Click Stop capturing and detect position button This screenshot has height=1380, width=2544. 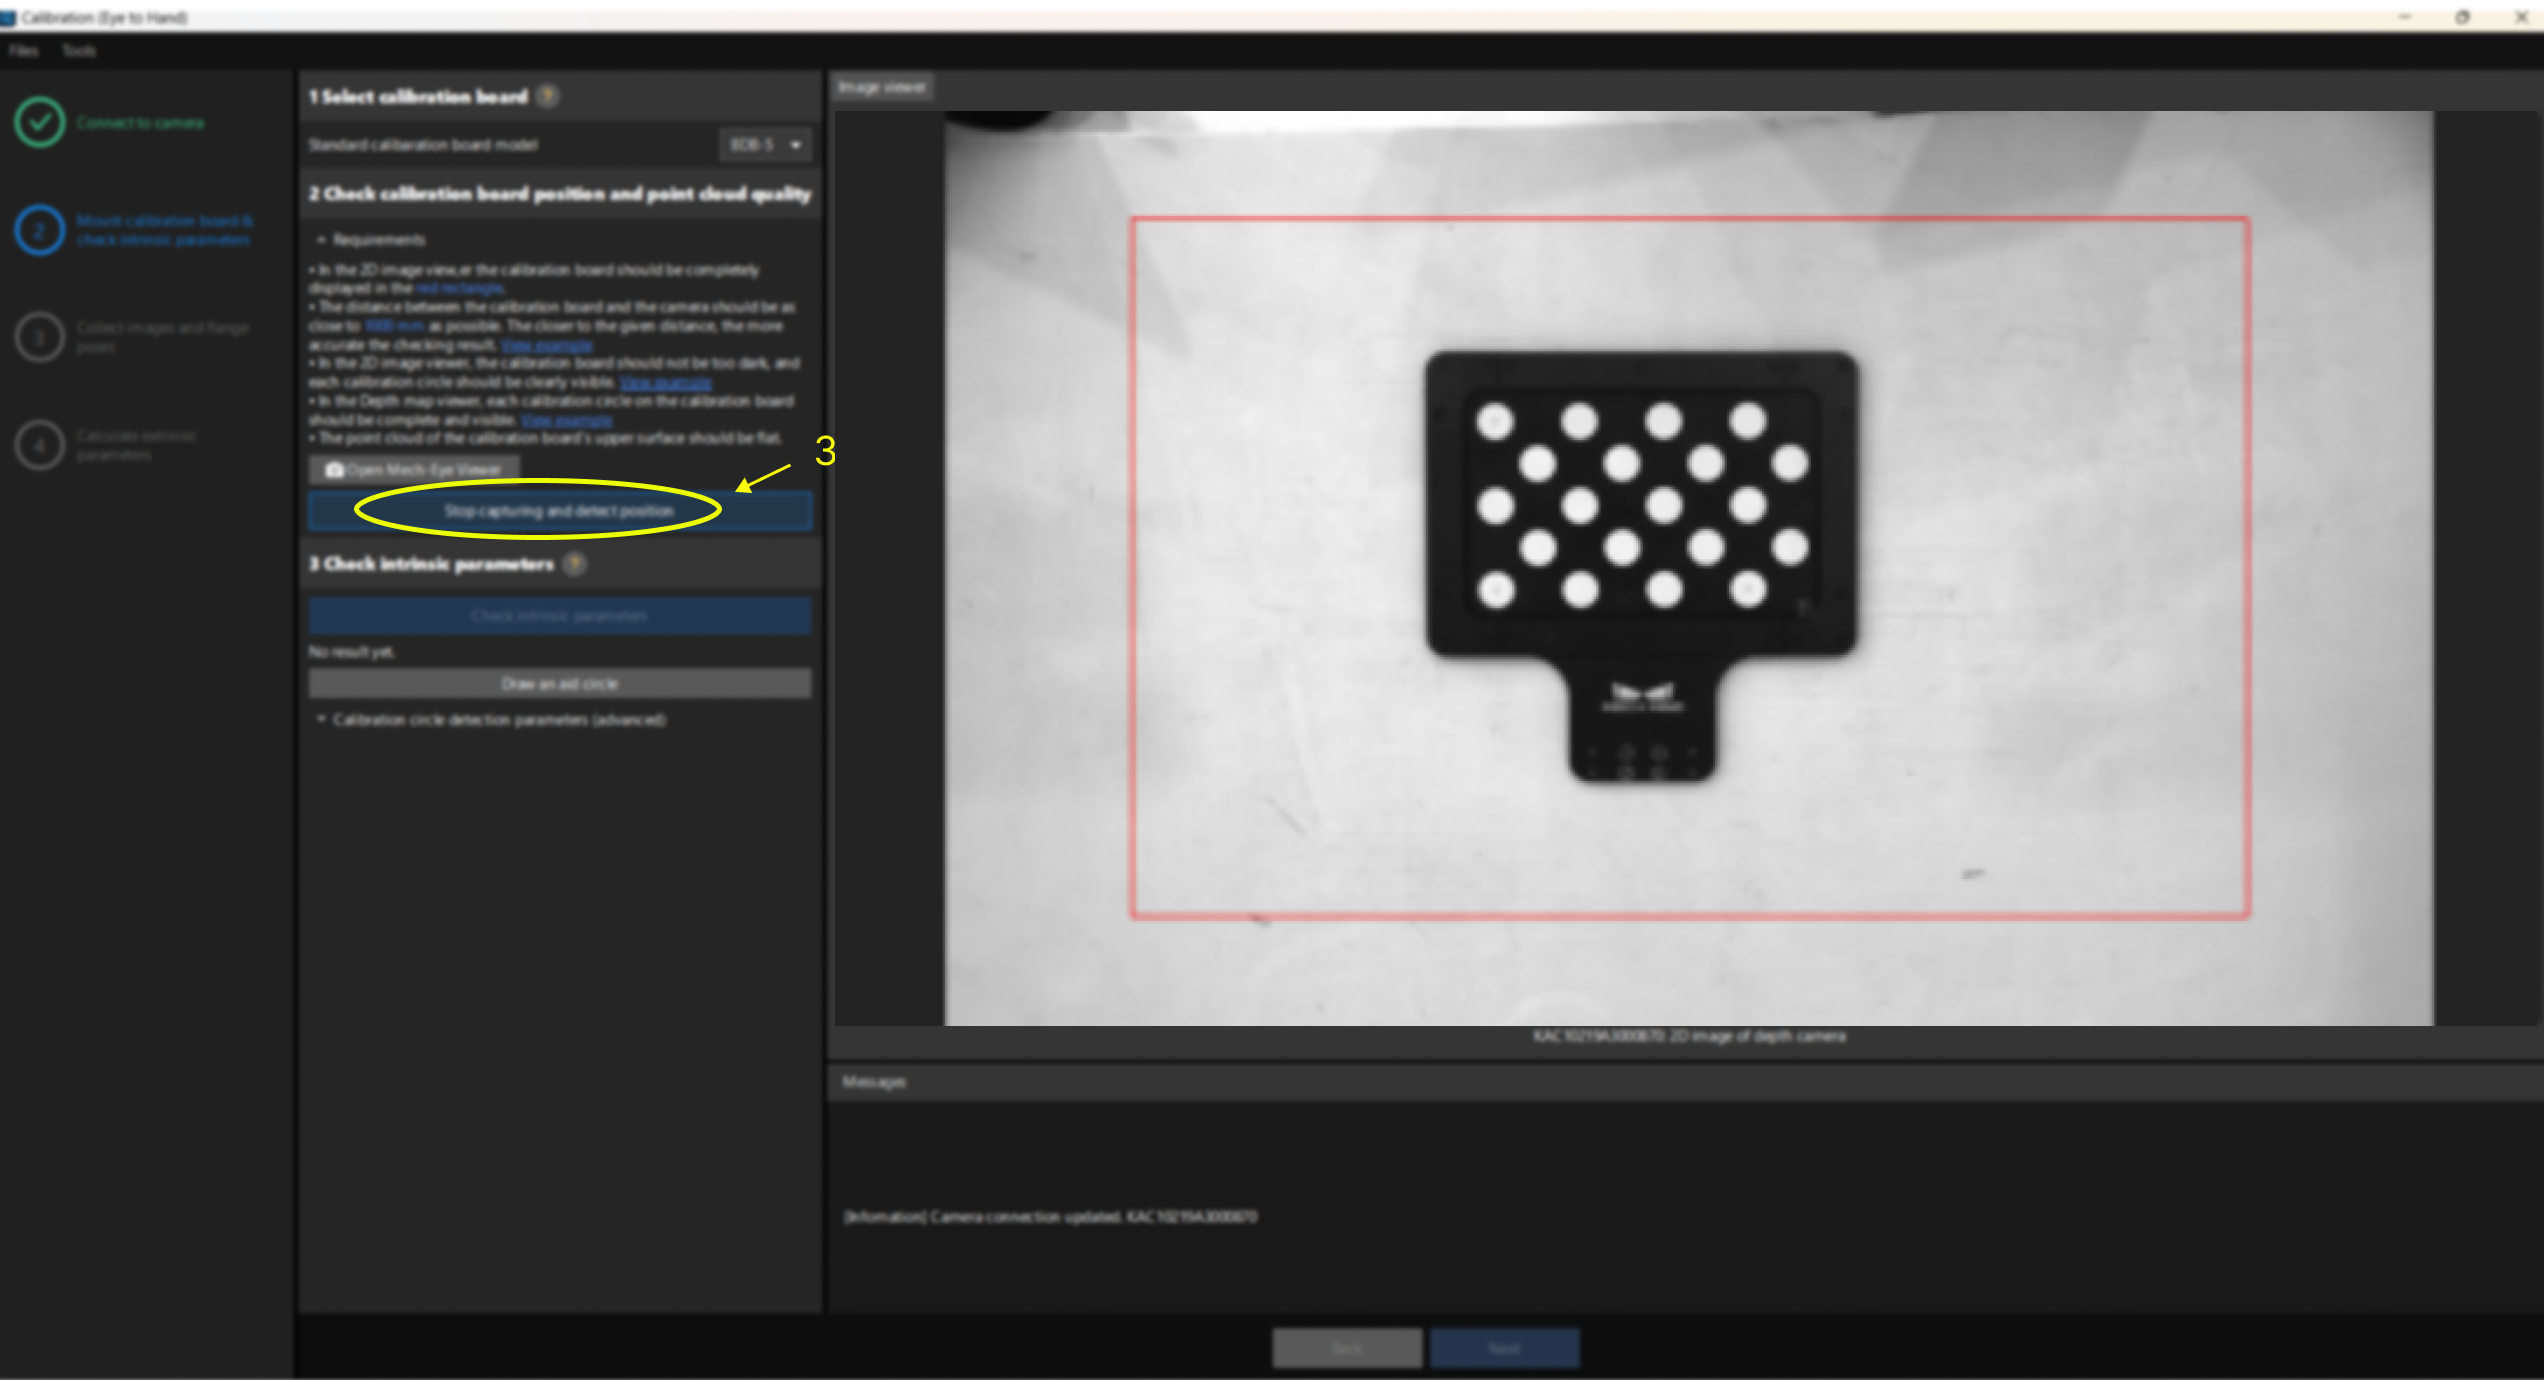tap(559, 511)
